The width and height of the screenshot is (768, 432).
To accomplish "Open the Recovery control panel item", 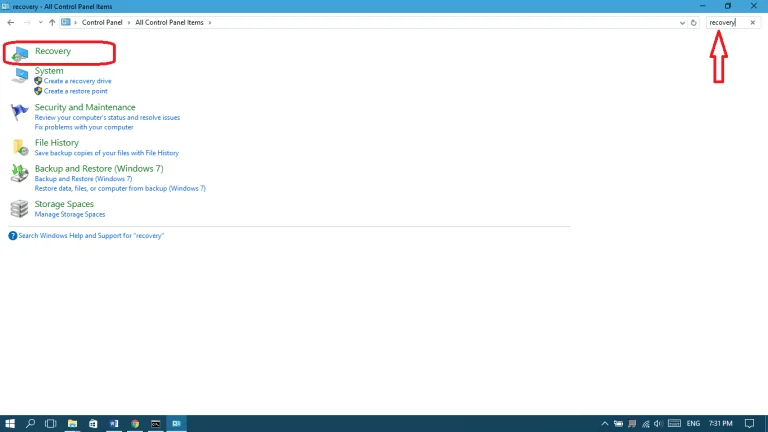I will 53,51.
